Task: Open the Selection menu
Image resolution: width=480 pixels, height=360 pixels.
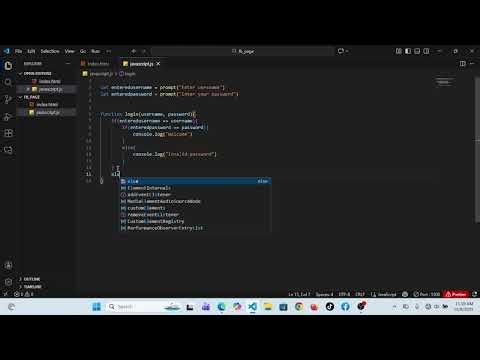Action: tap(50, 51)
